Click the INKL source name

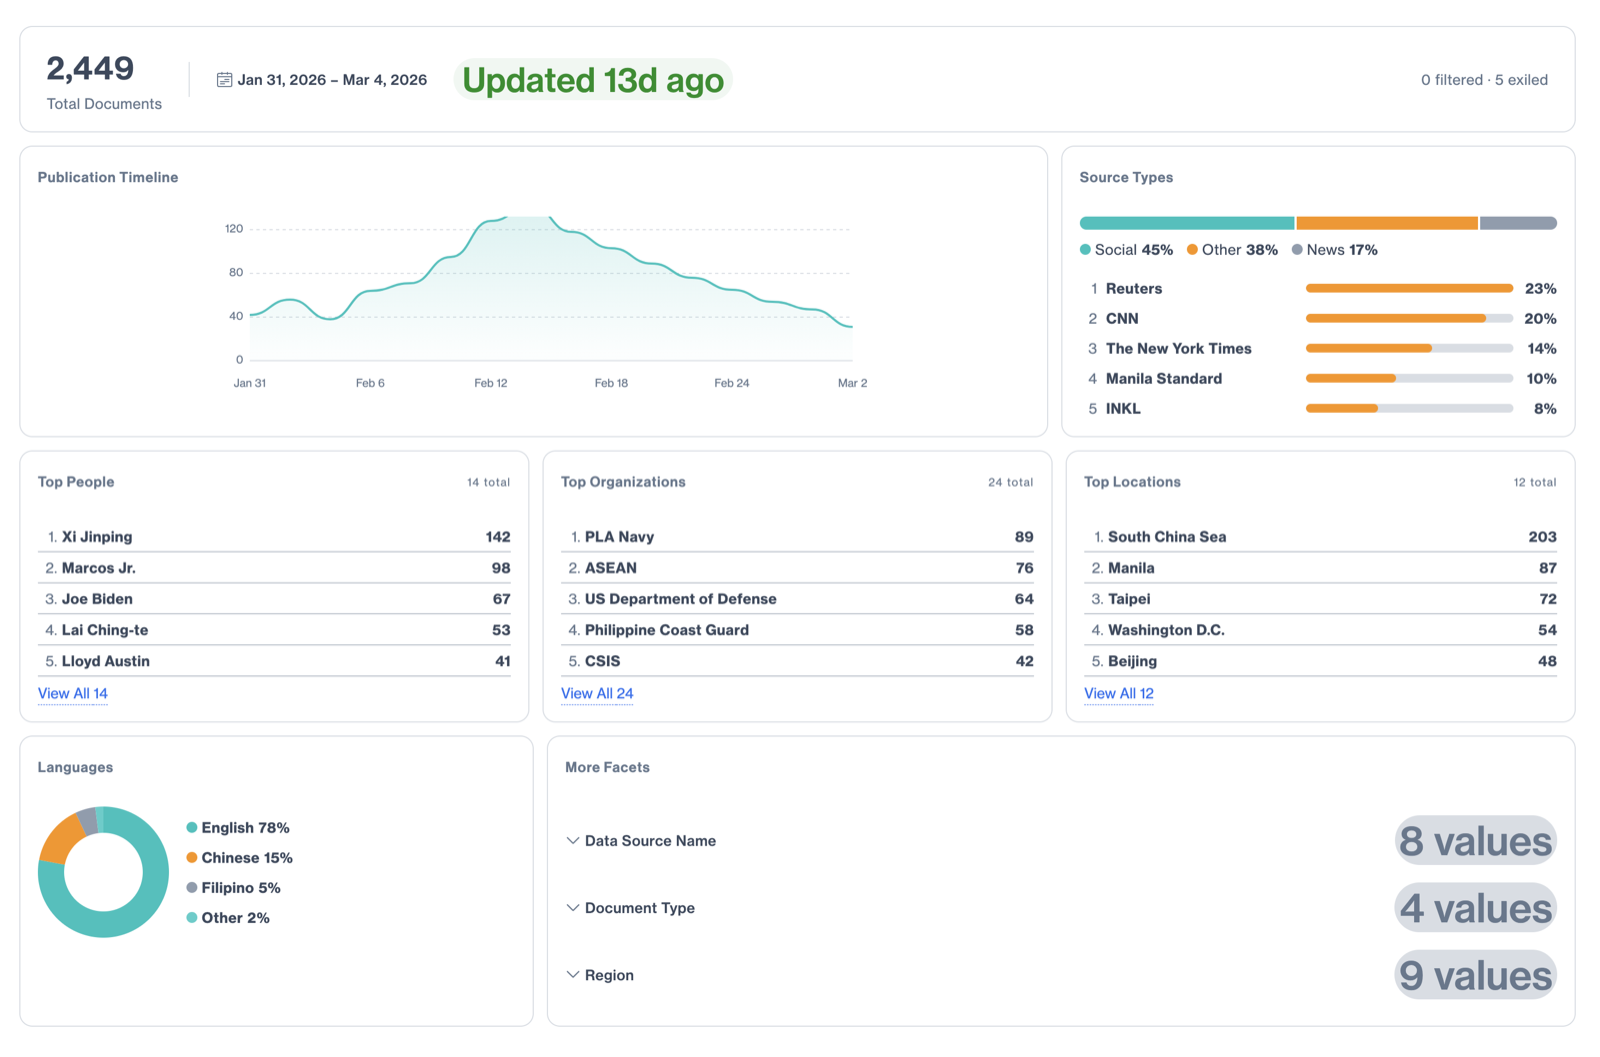tap(1123, 409)
